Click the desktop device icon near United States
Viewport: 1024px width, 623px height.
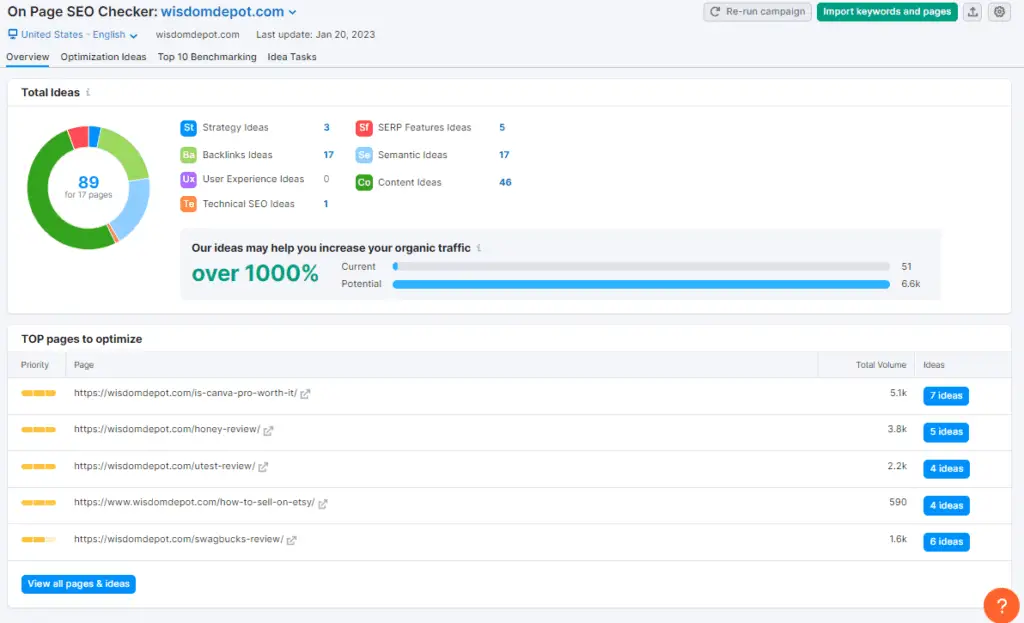tap(12, 34)
